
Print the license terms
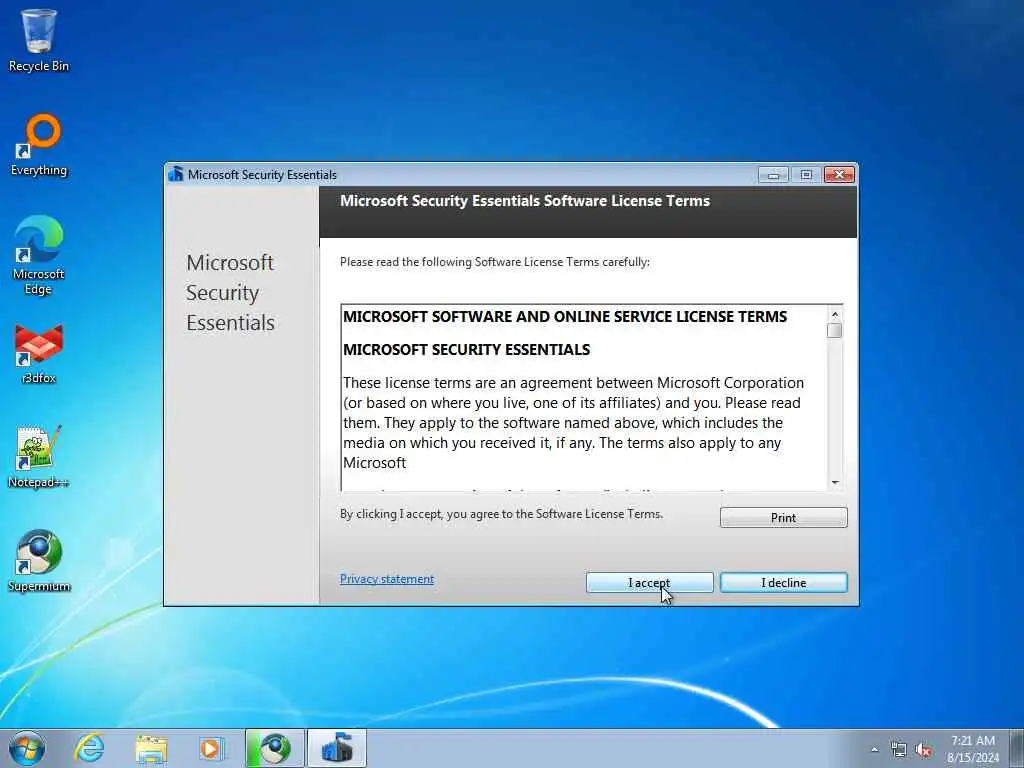pos(784,517)
